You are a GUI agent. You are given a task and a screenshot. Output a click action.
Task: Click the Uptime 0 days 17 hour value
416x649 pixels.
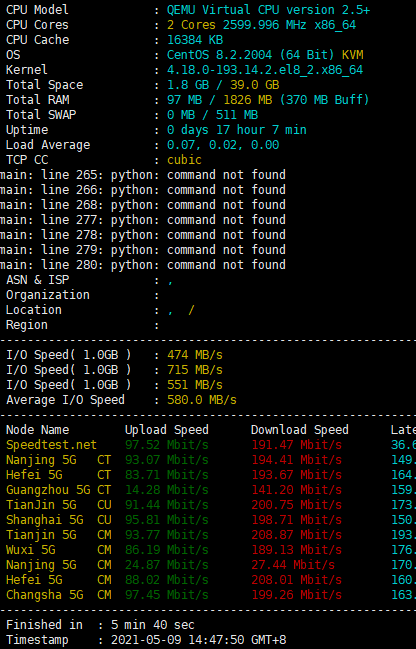[237, 130]
